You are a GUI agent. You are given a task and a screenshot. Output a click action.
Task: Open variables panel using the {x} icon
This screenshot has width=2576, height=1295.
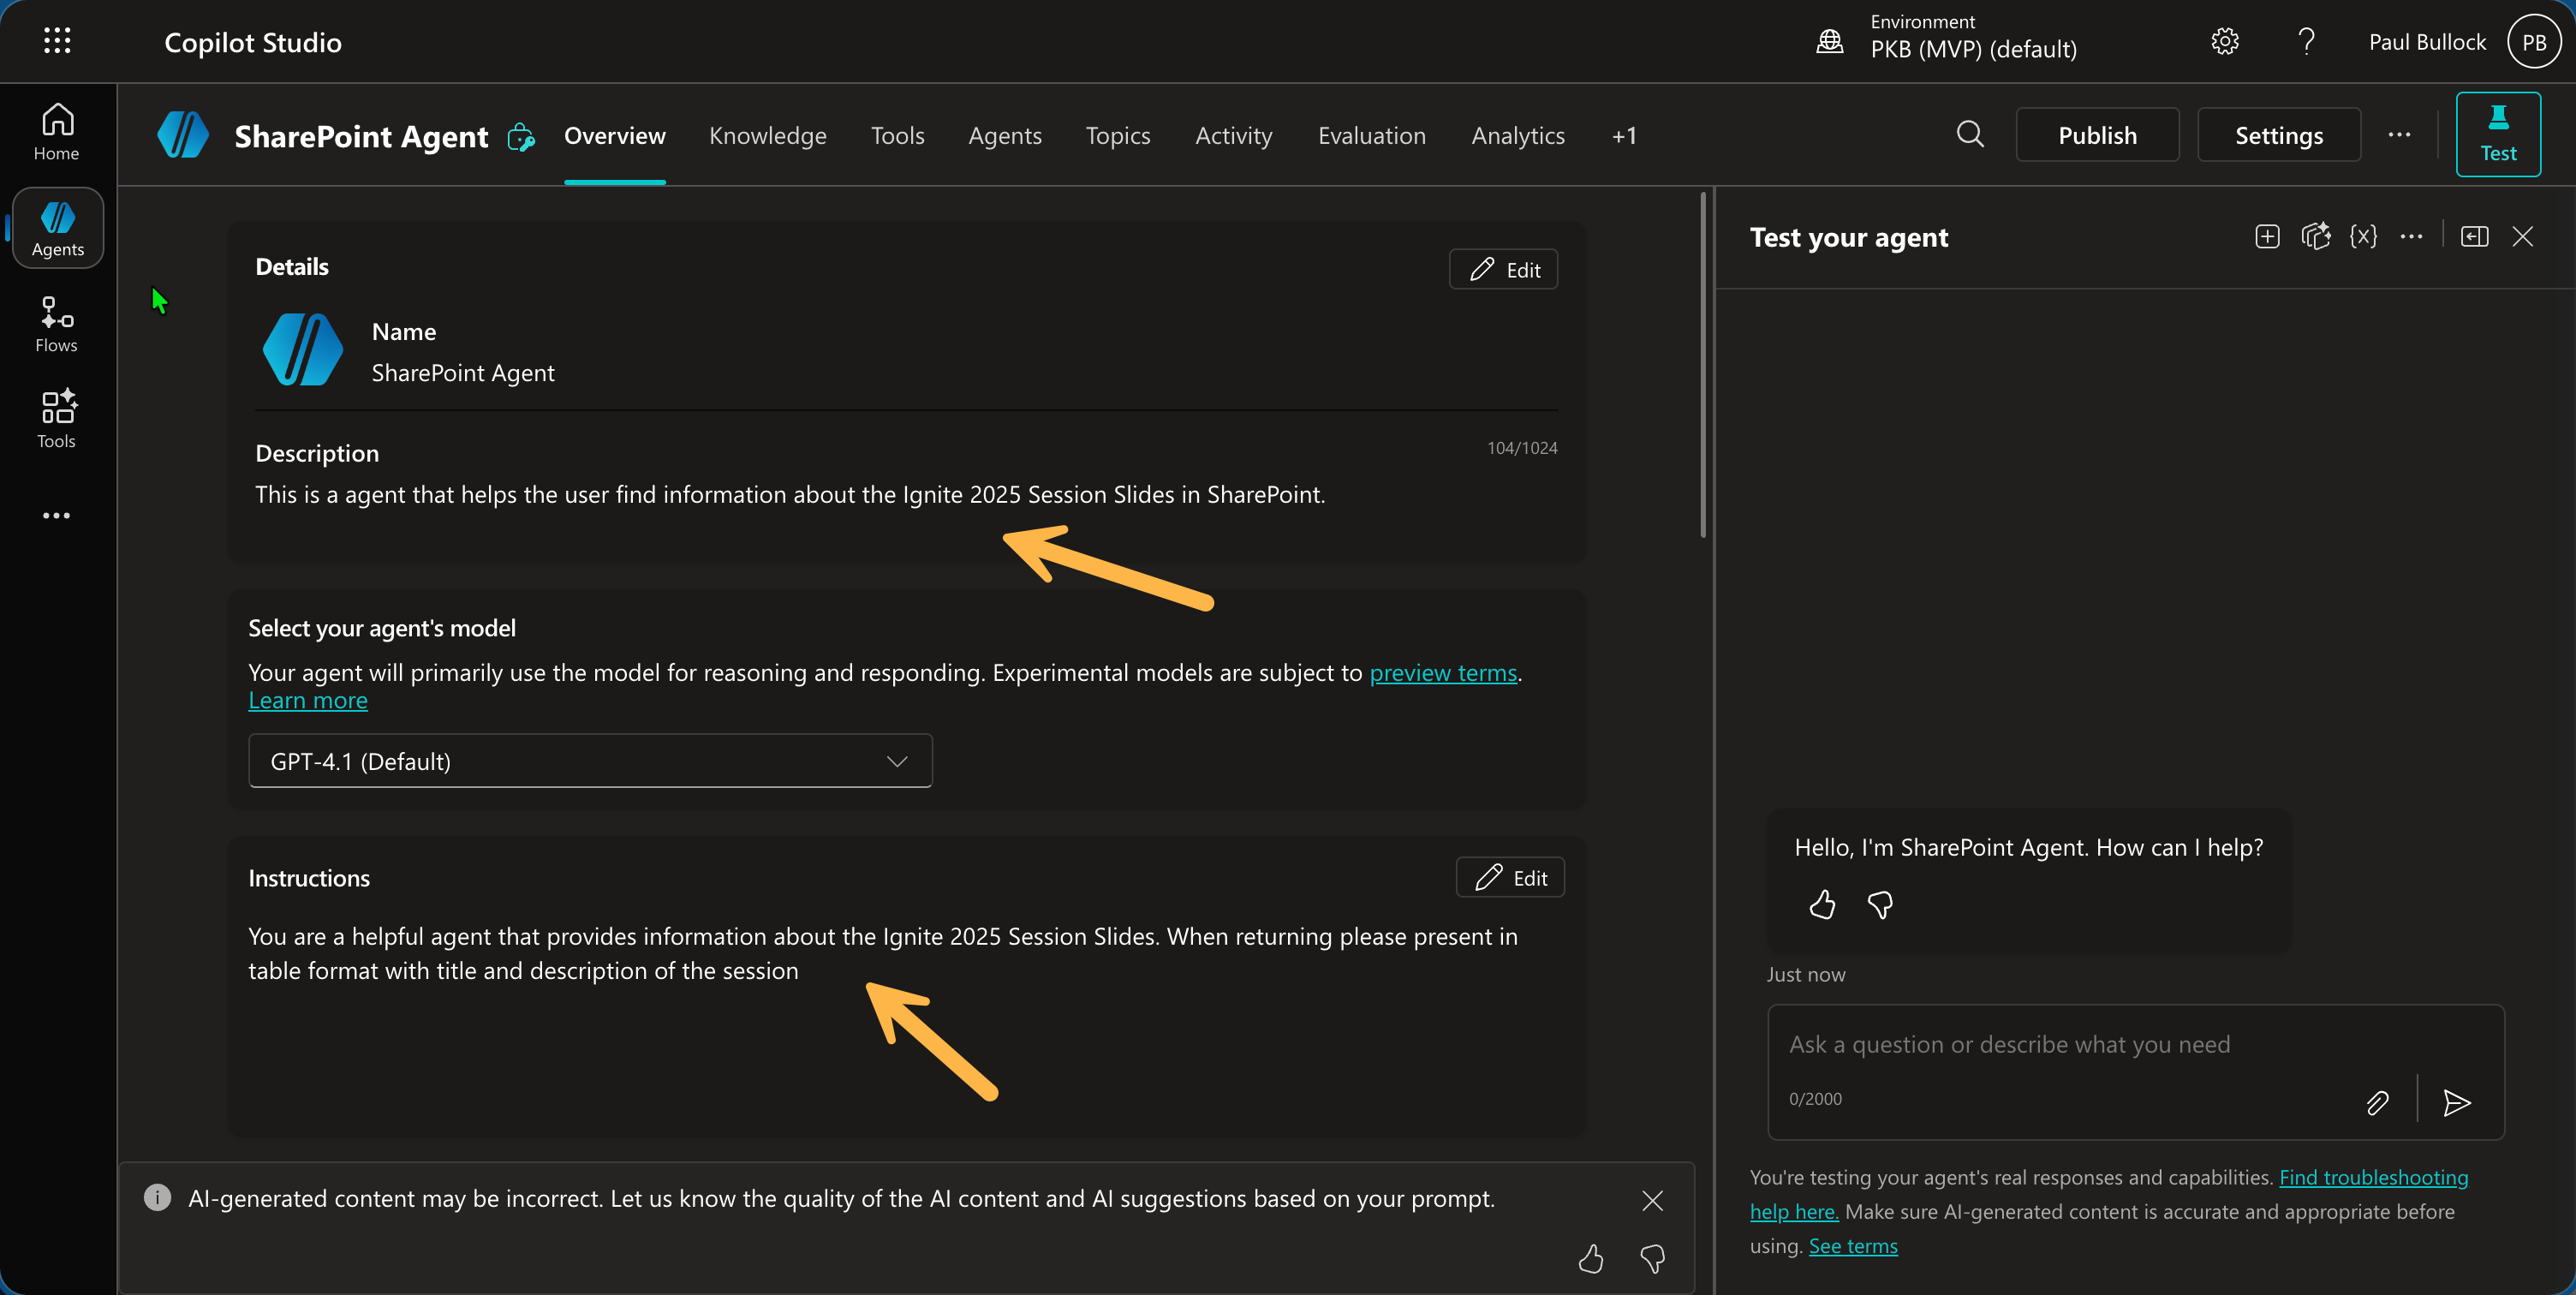2364,236
